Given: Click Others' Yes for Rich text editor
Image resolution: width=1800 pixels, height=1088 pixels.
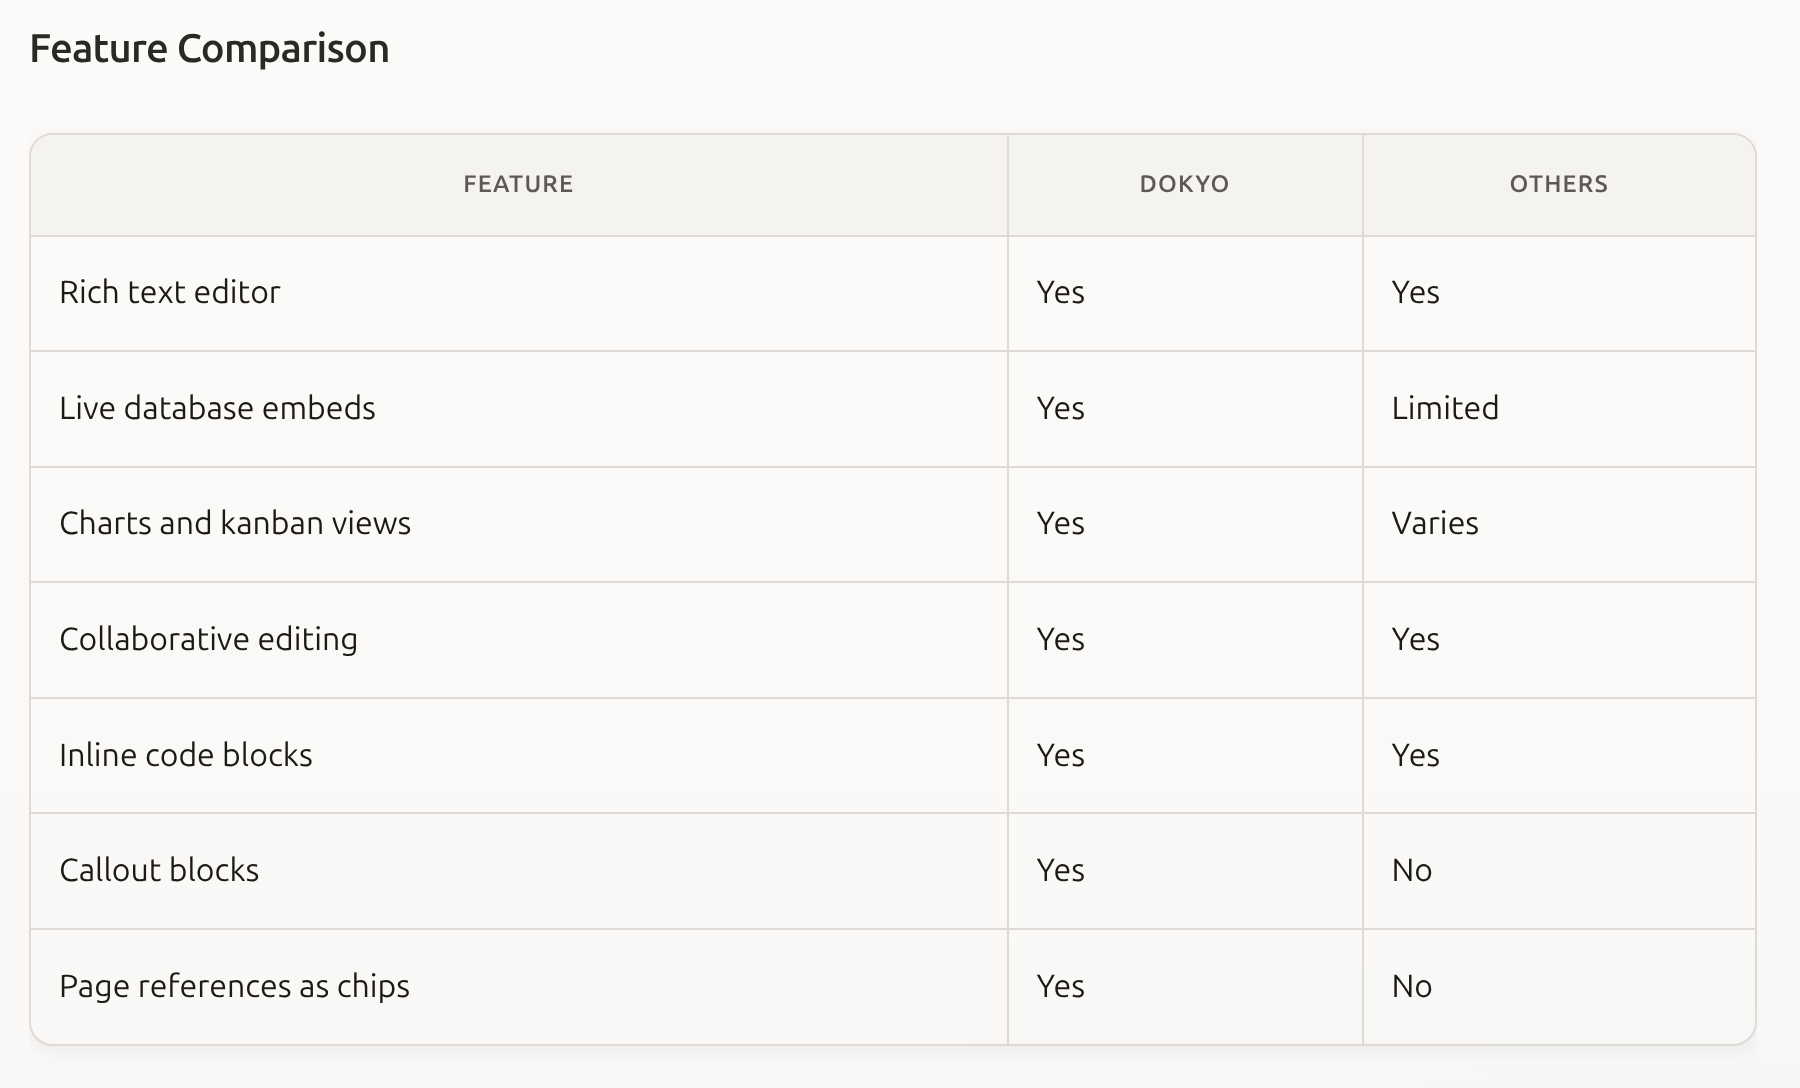Looking at the screenshot, I should point(1559,293).
